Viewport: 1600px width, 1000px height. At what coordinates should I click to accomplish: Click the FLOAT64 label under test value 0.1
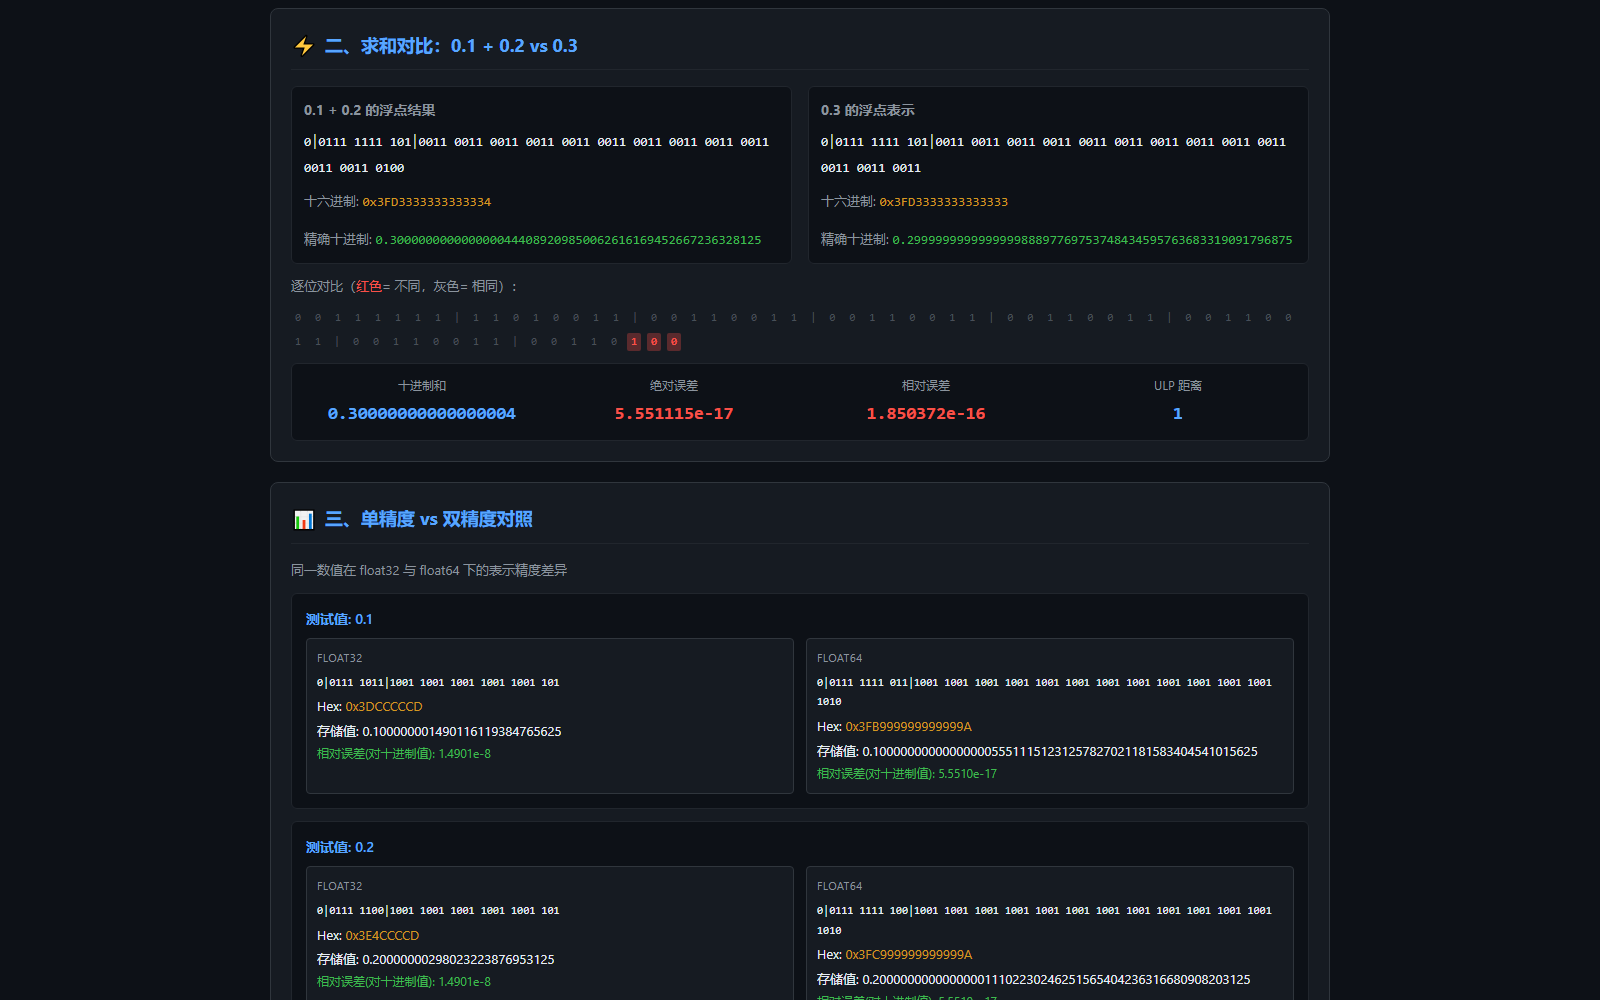[x=840, y=658]
